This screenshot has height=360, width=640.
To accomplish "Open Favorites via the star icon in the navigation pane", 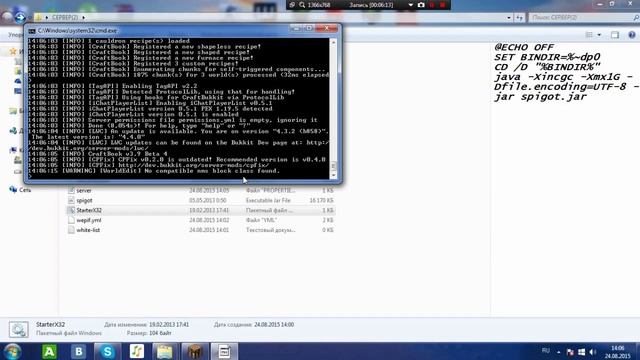I will pos(13,51).
